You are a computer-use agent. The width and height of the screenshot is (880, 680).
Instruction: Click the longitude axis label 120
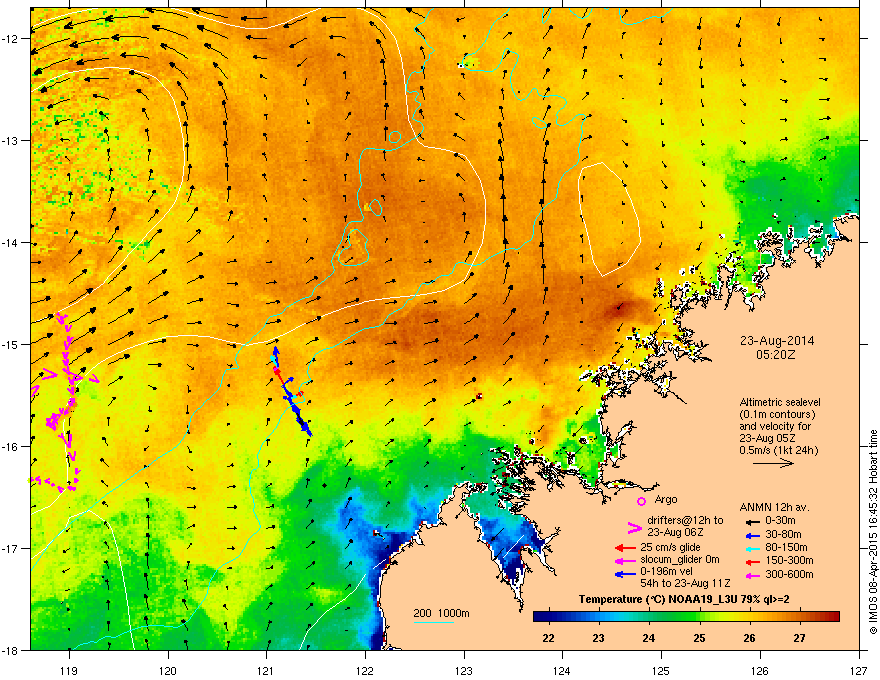tap(168, 671)
